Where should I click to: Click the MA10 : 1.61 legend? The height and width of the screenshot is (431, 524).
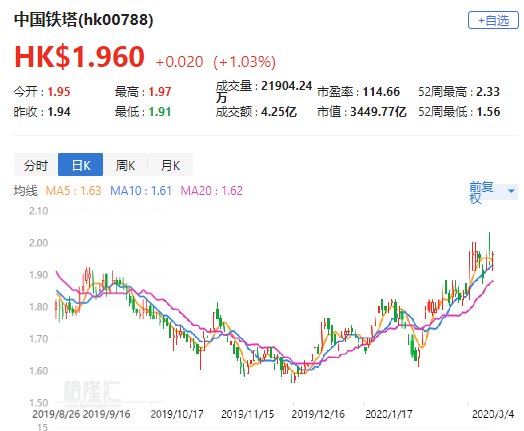[x=141, y=191]
